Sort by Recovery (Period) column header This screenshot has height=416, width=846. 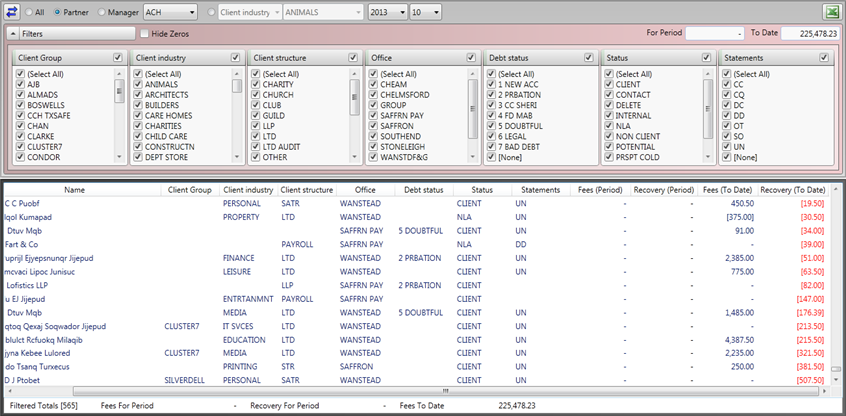[664, 190]
